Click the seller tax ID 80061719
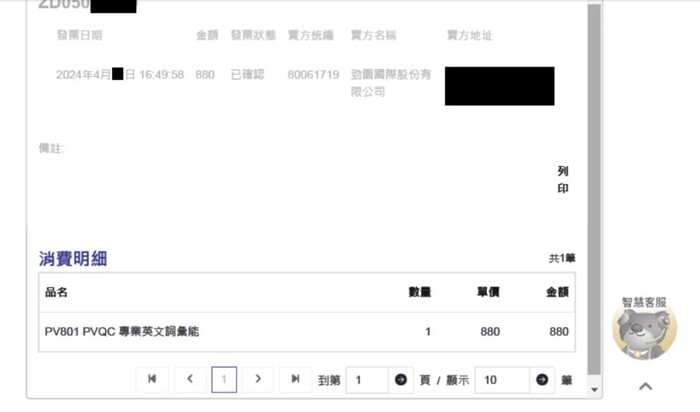 313,75
